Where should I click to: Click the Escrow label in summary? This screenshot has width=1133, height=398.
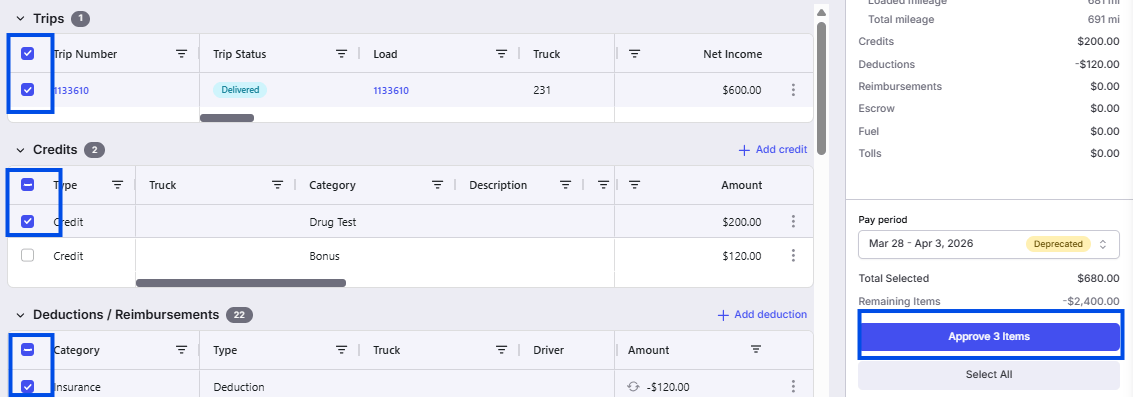[876, 108]
